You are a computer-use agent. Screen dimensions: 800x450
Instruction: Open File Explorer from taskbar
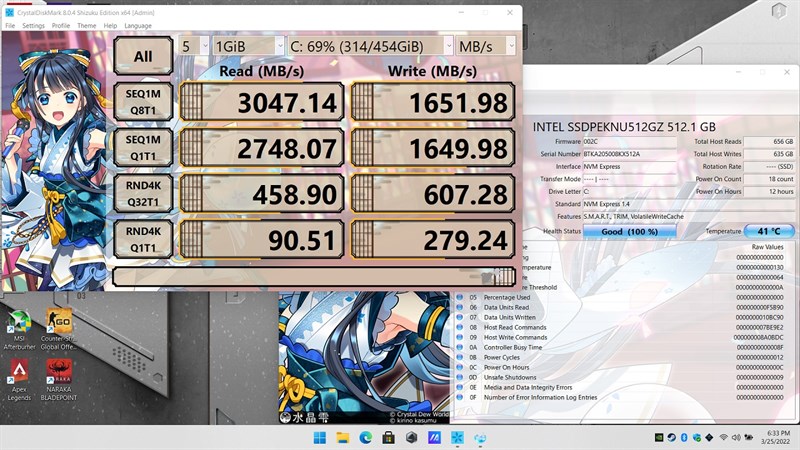343,438
